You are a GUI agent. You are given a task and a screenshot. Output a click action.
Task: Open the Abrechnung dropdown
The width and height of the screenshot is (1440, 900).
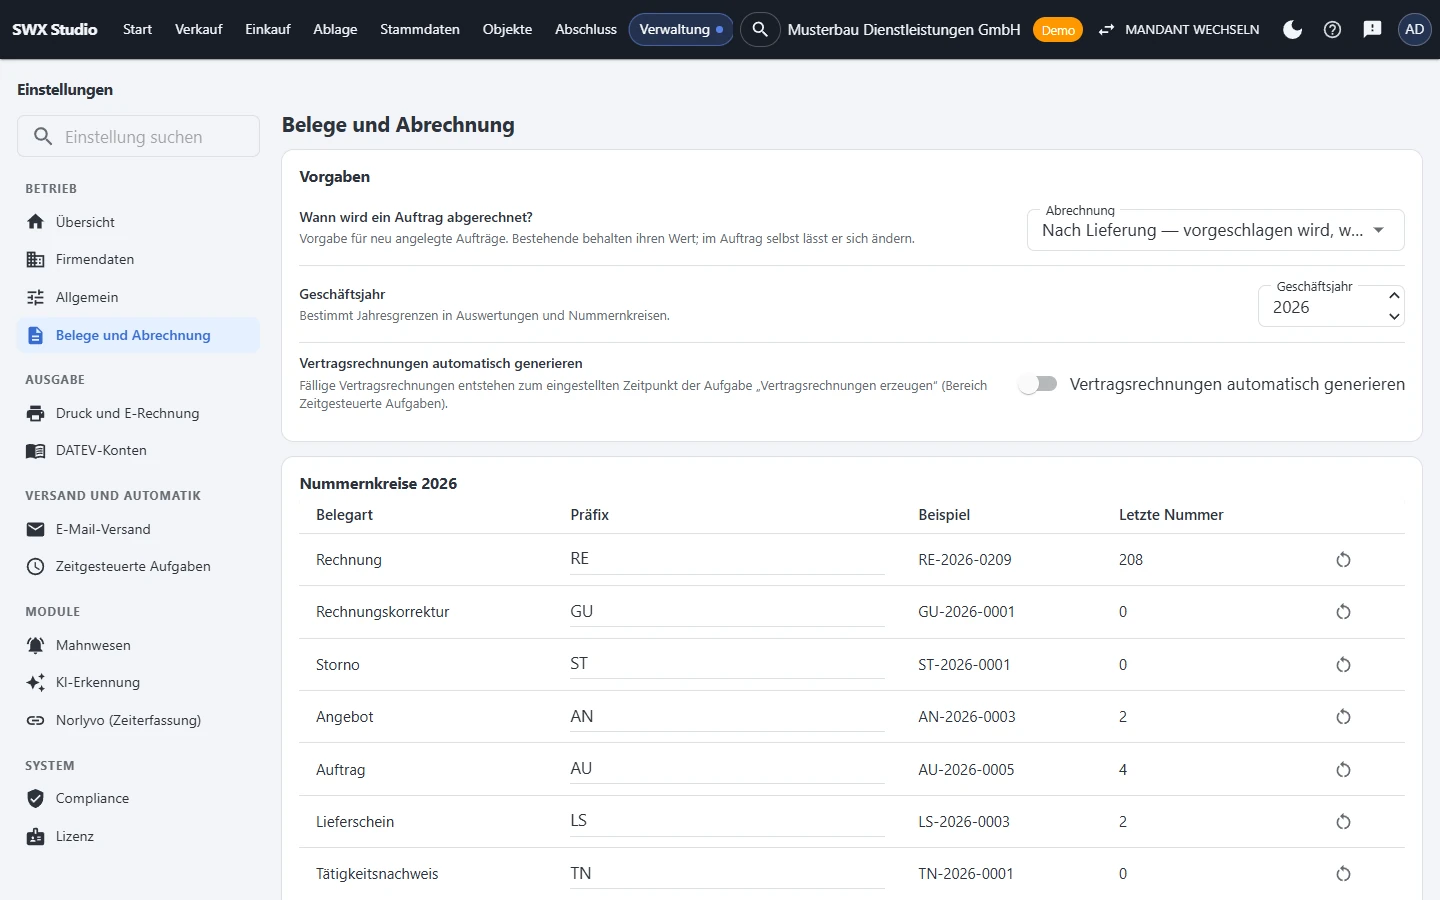[1216, 230]
